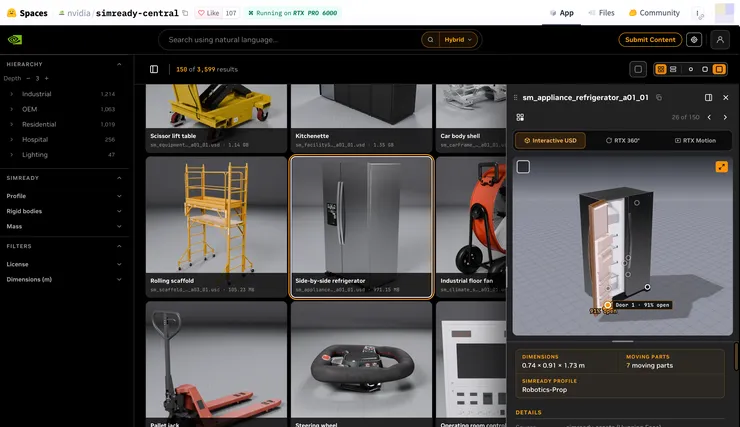
Task: Collapse the Filters section
Action: [x=119, y=246]
